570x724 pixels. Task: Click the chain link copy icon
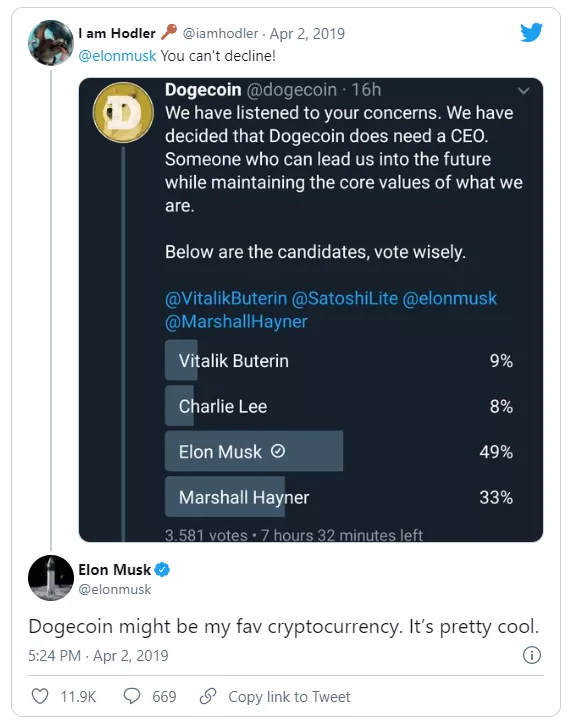[x=208, y=696]
